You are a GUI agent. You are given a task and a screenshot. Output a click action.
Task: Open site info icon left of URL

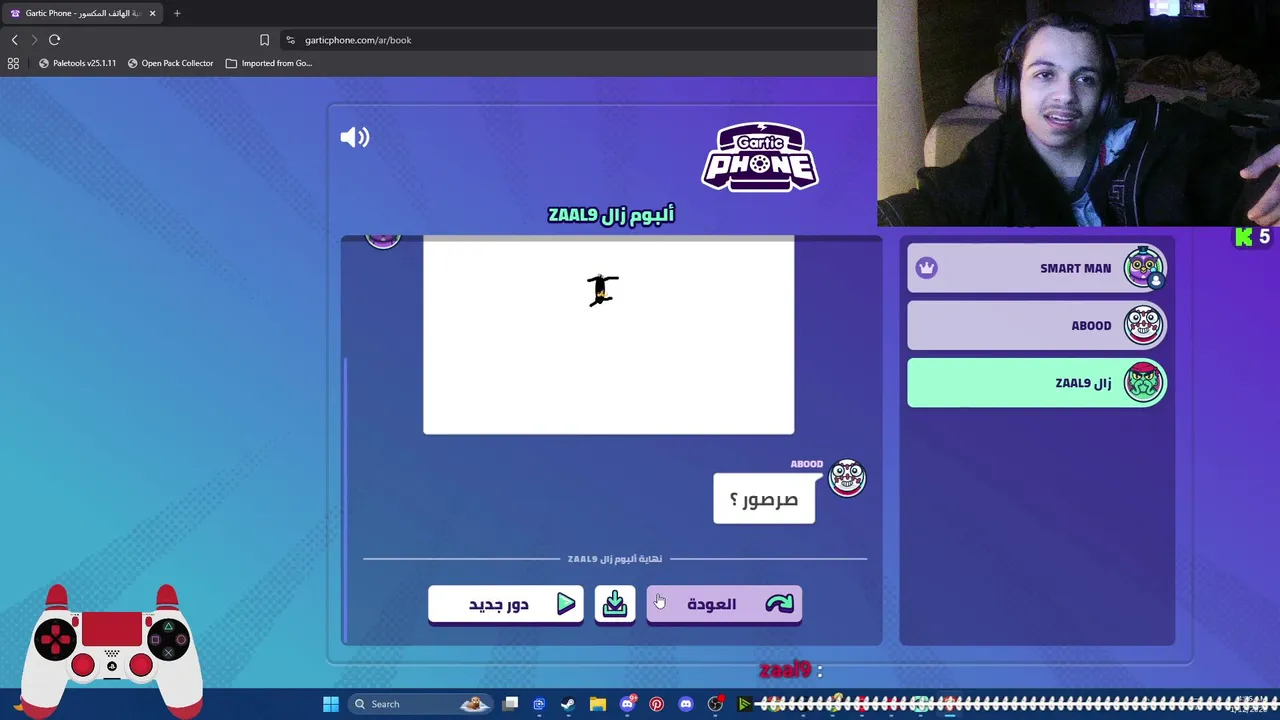coord(290,40)
